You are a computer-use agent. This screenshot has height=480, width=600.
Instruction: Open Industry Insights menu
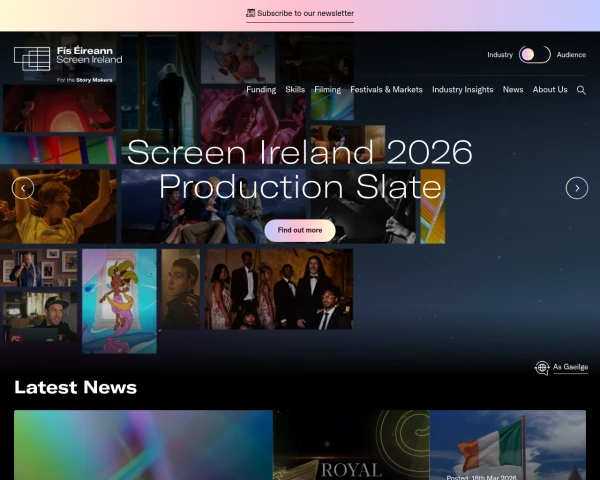(463, 90)
